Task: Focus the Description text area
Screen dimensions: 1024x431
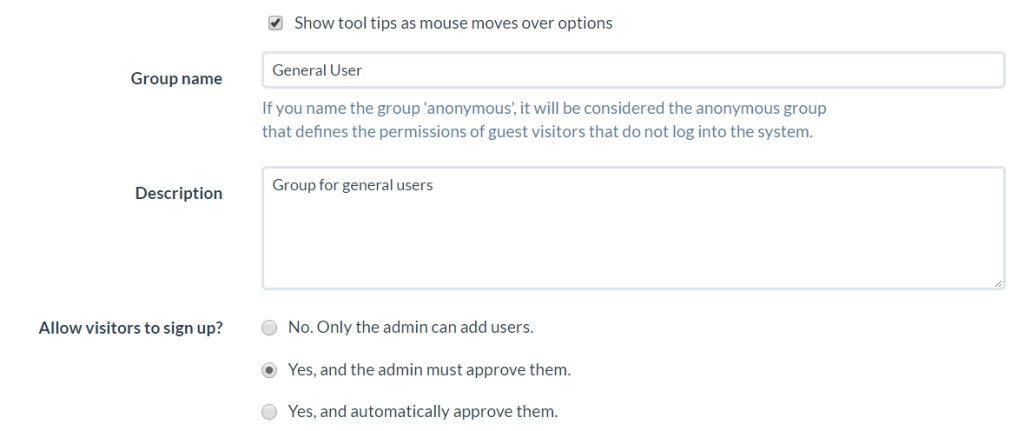Action: click(x=633, y=228)
